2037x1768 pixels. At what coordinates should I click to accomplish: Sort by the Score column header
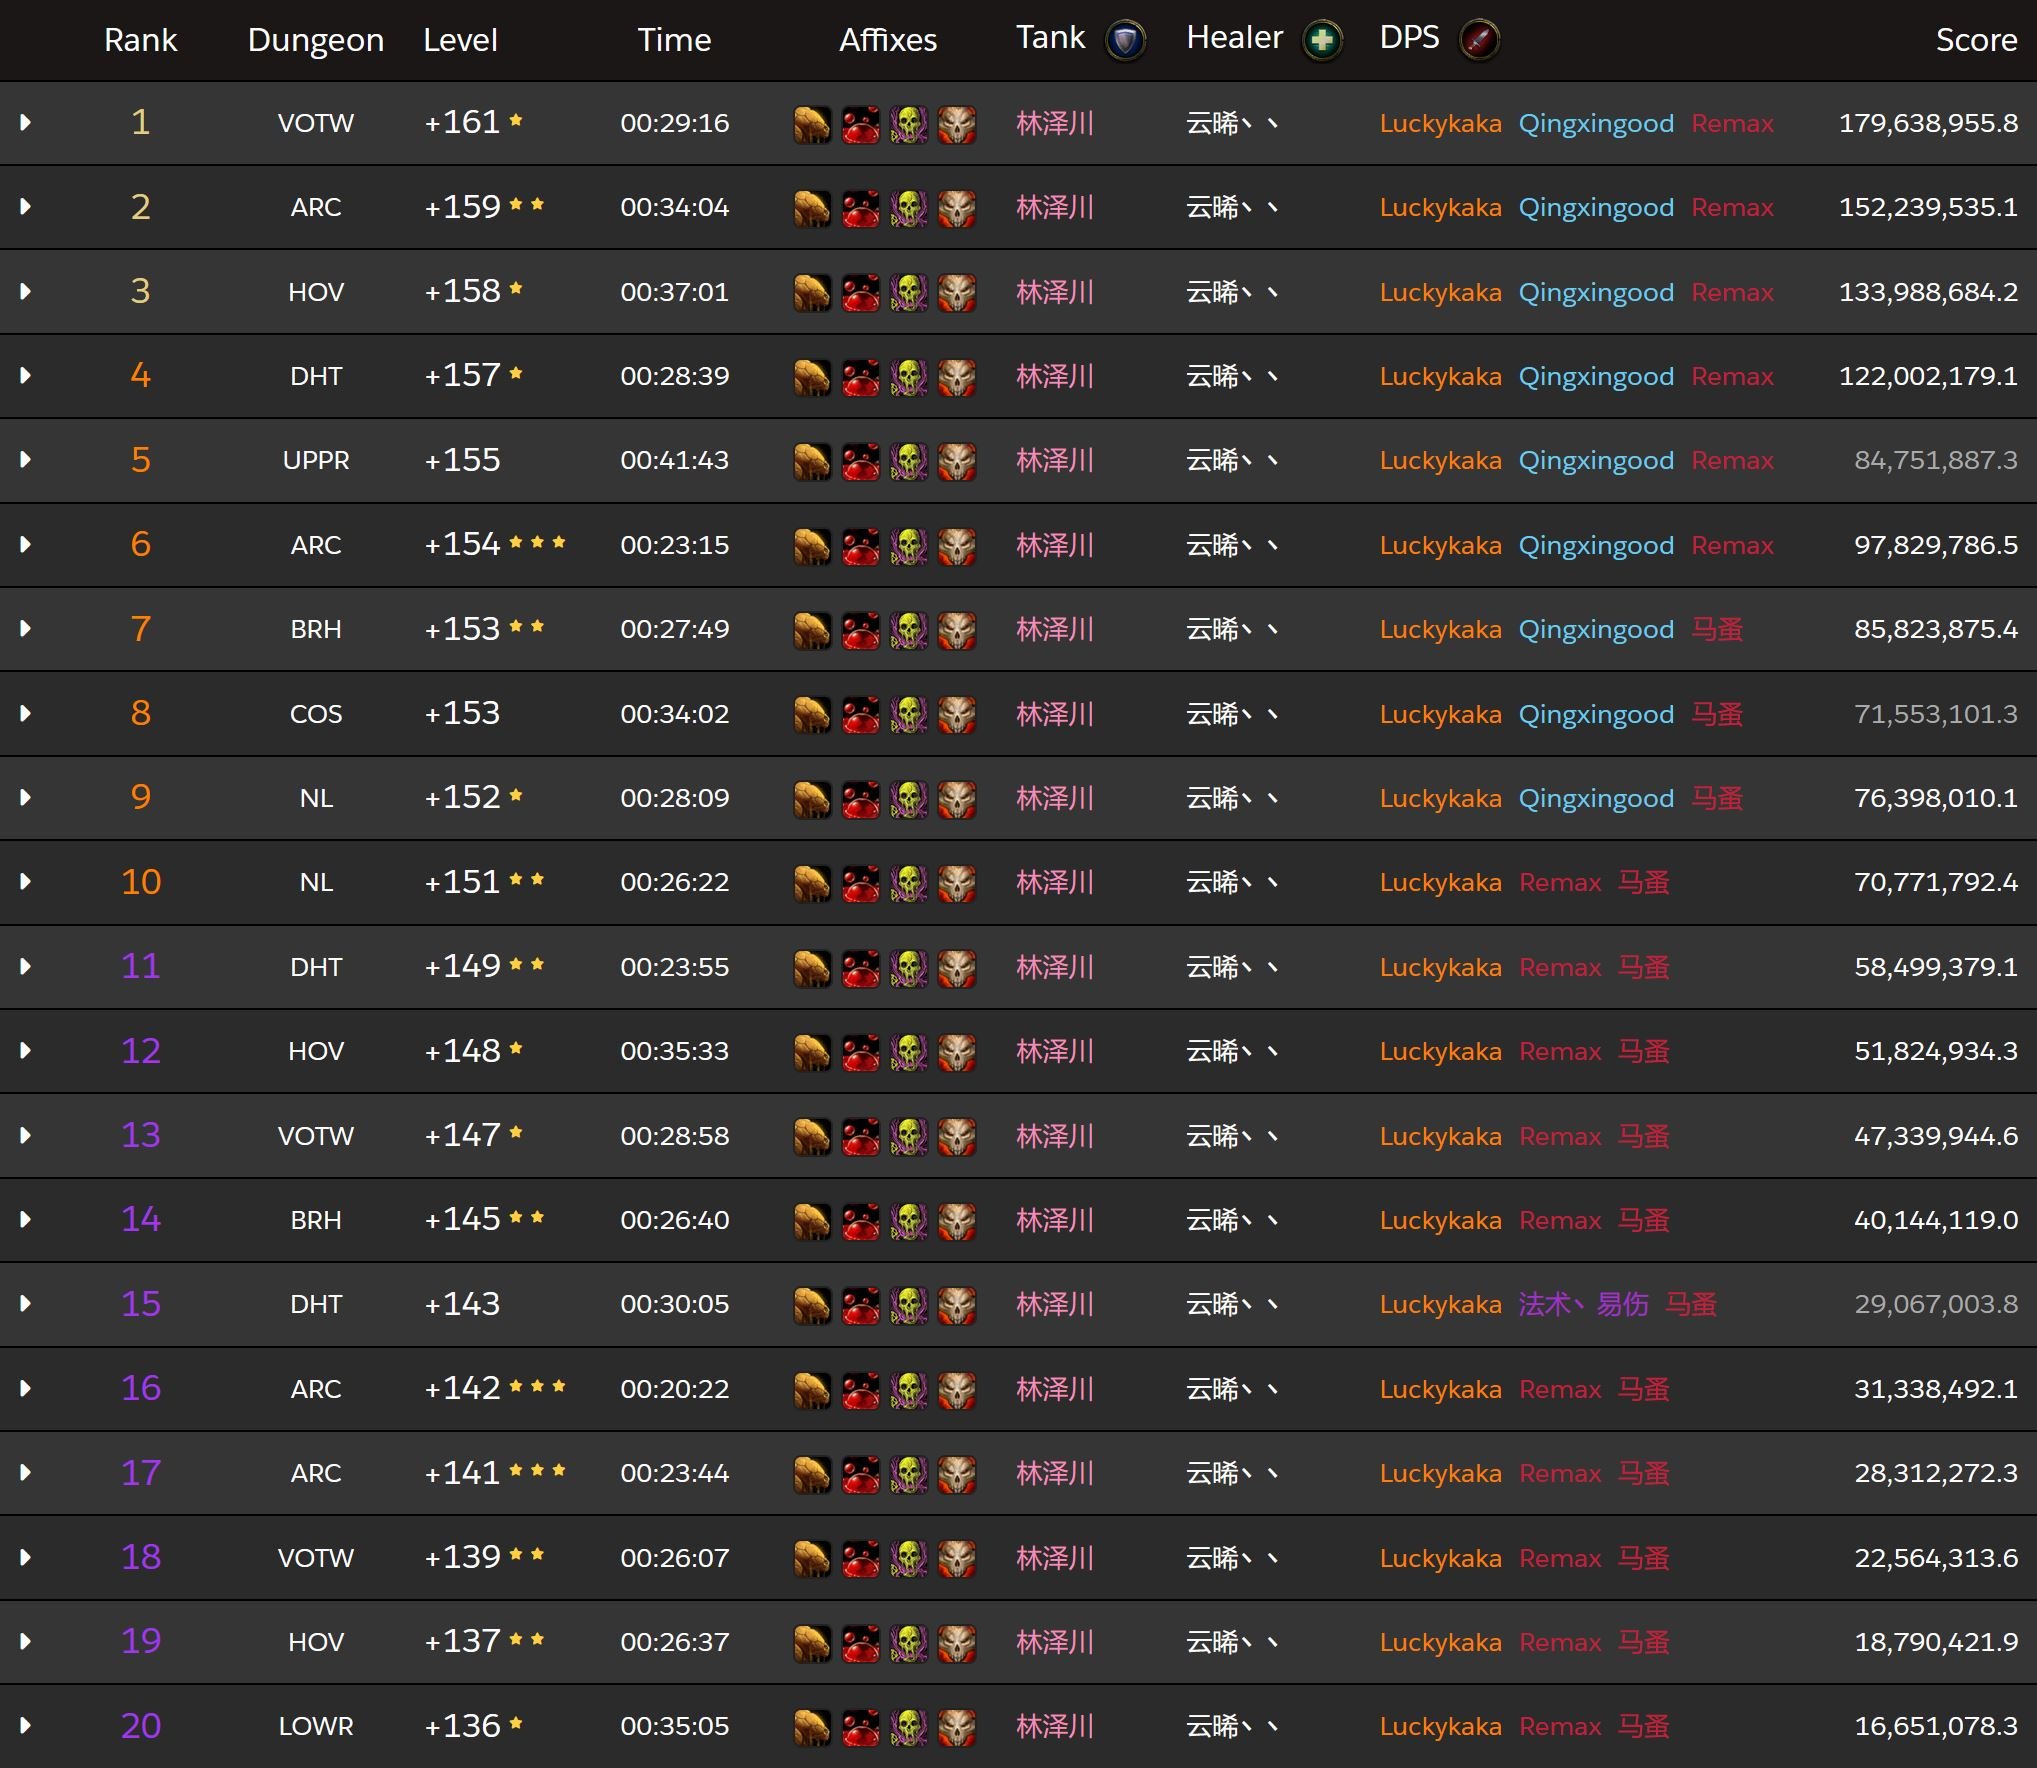pyautogui.click(x=1975, y=40)
